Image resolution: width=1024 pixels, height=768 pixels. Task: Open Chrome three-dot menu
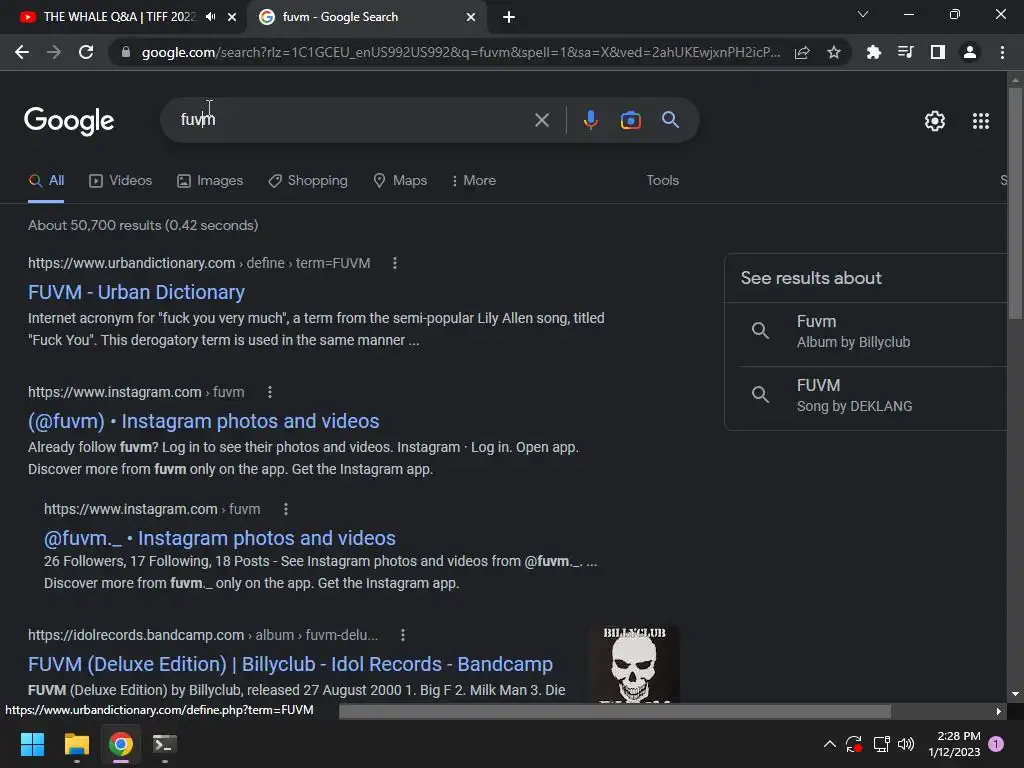[x=1002, y=52]
